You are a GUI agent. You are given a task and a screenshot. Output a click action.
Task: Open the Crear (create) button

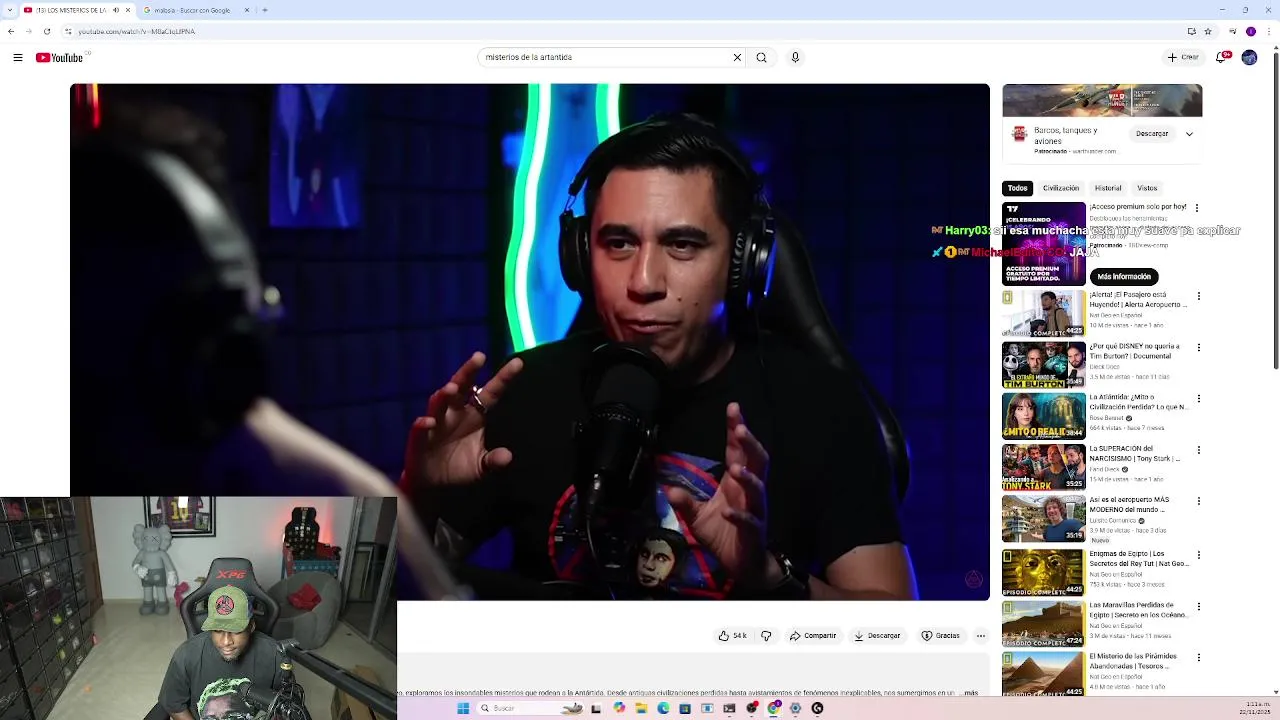[1183, 57]
